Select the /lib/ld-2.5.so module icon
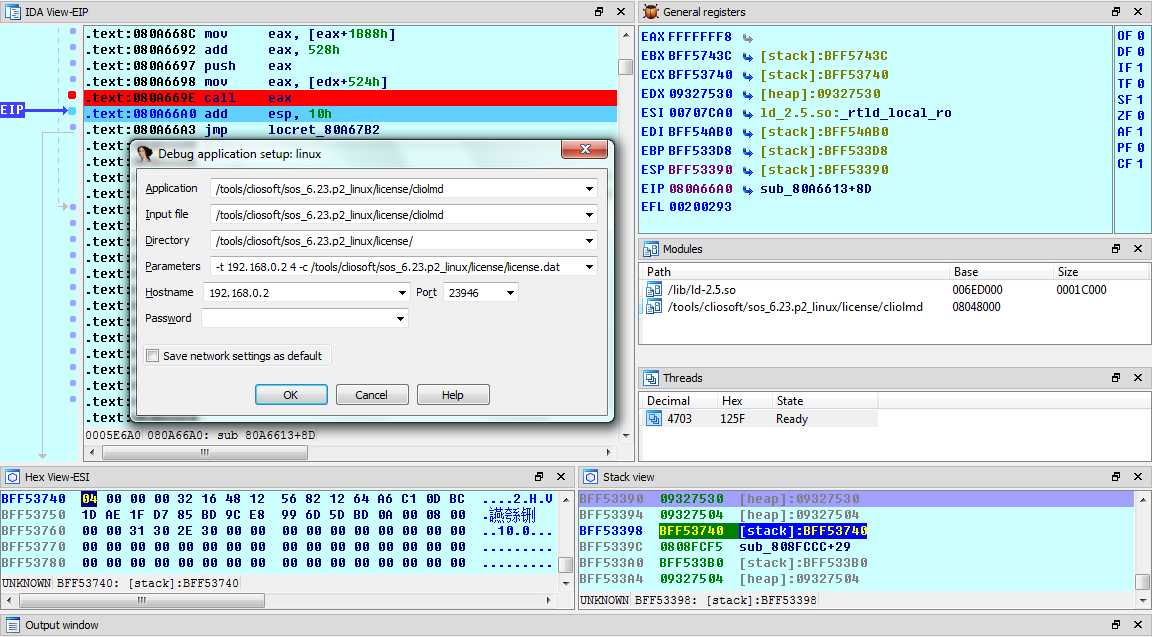 (x=653, y=290)
